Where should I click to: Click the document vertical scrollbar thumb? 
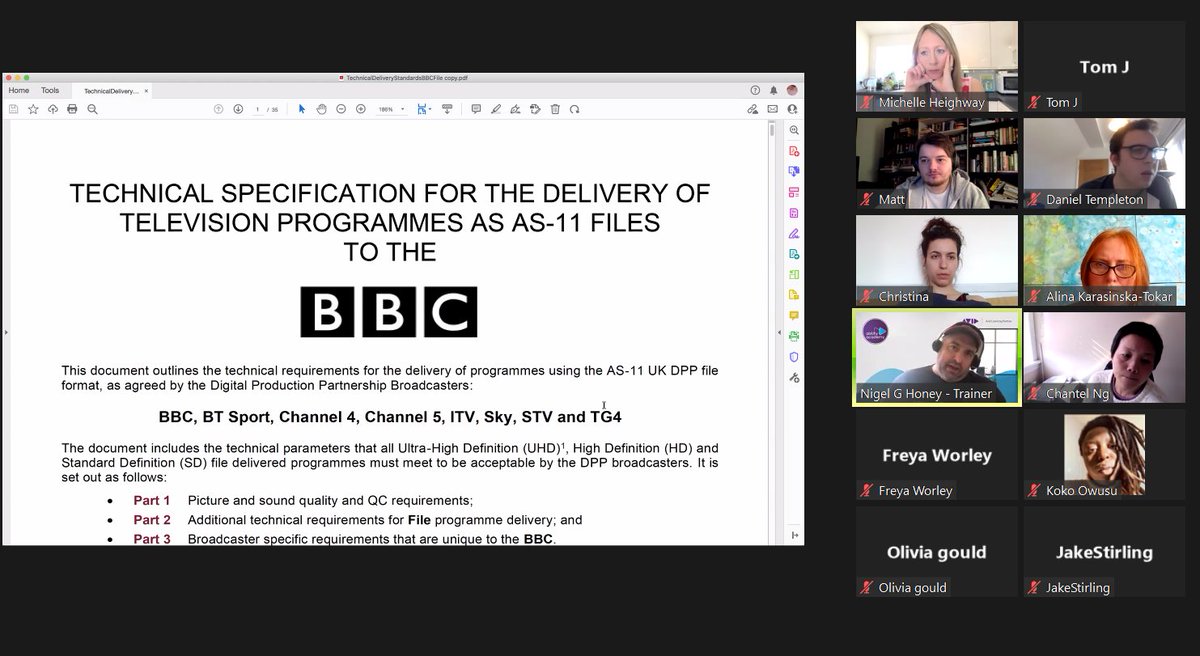pos(771,130)
